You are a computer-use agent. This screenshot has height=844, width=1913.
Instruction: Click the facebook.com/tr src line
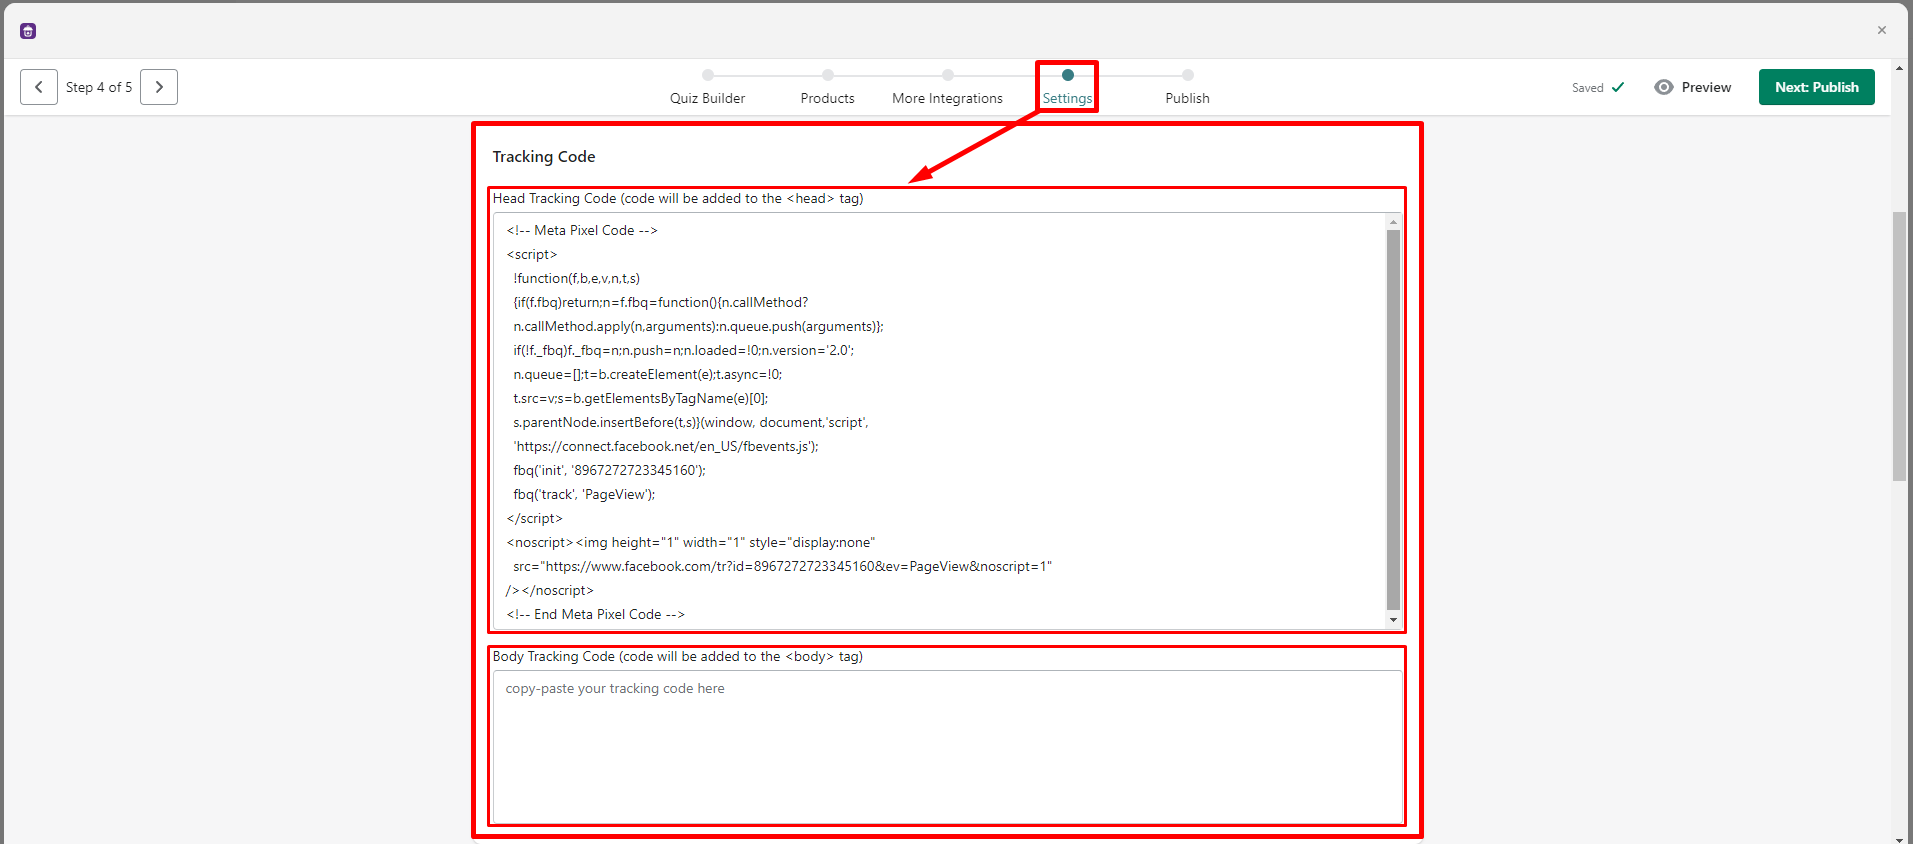point(782,566)
